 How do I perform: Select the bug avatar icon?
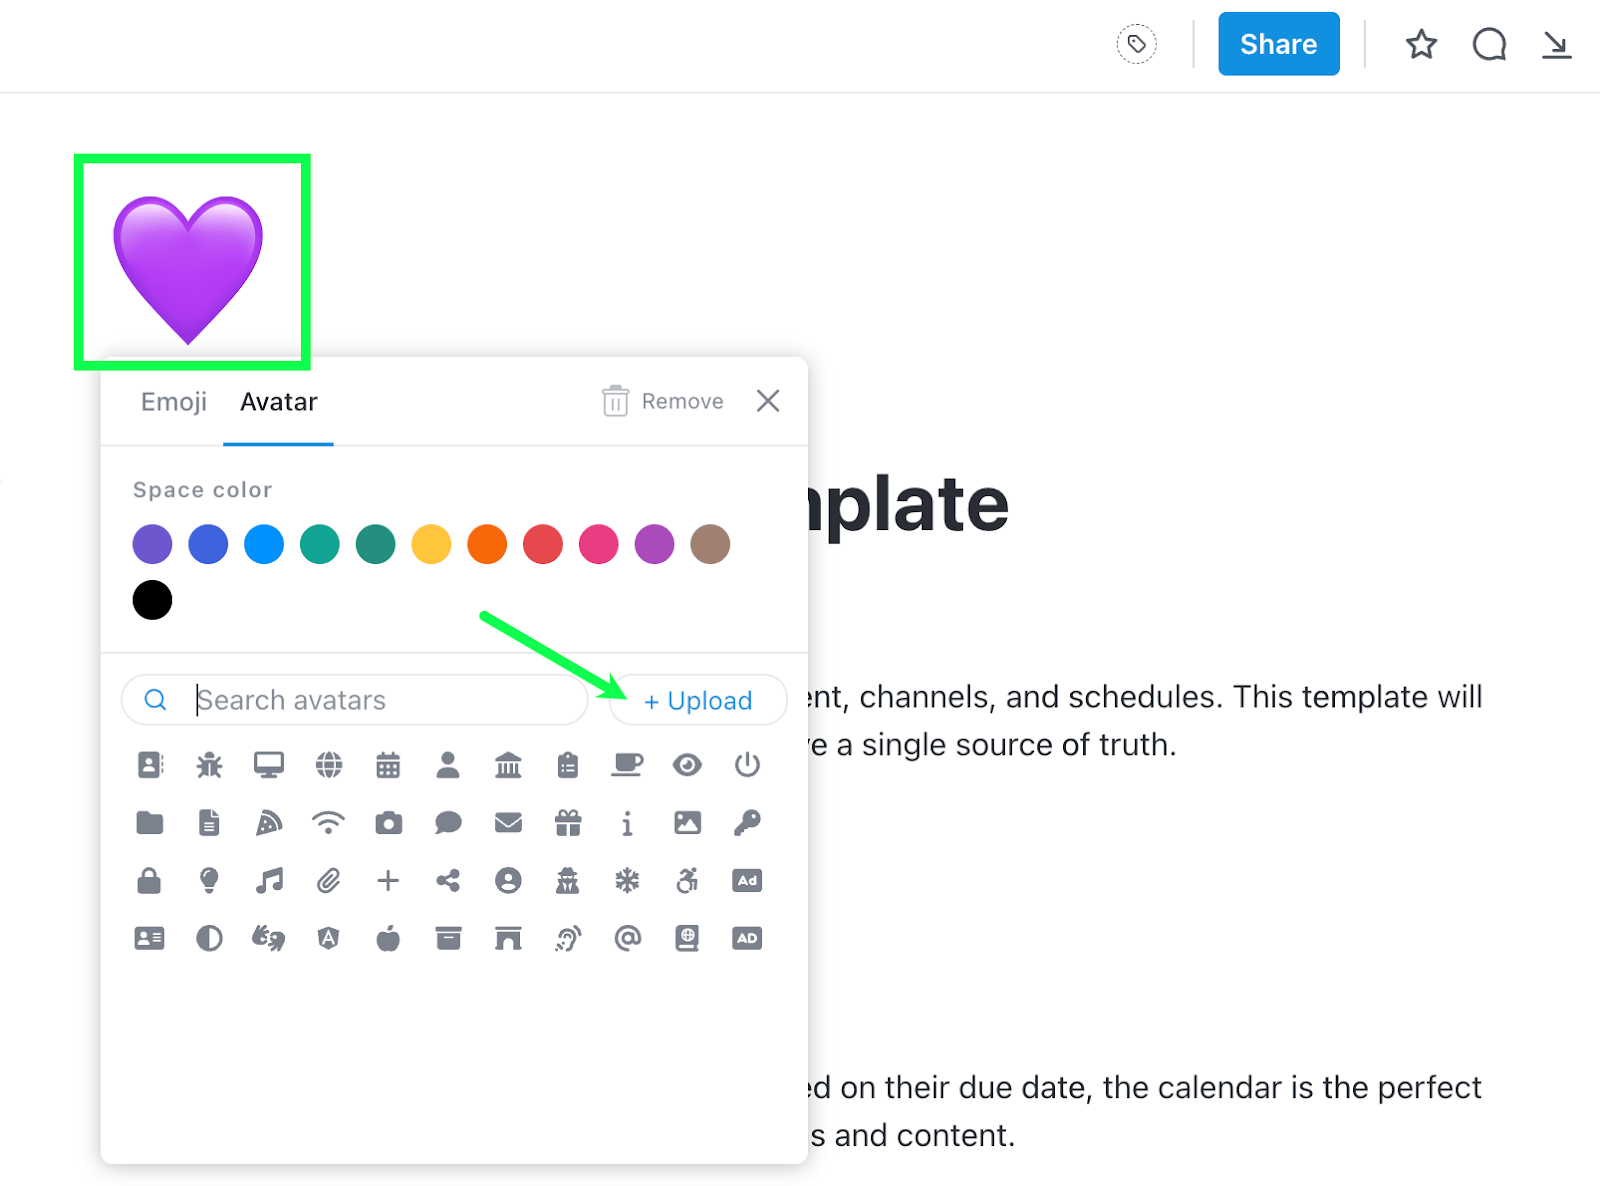[209, 765]
